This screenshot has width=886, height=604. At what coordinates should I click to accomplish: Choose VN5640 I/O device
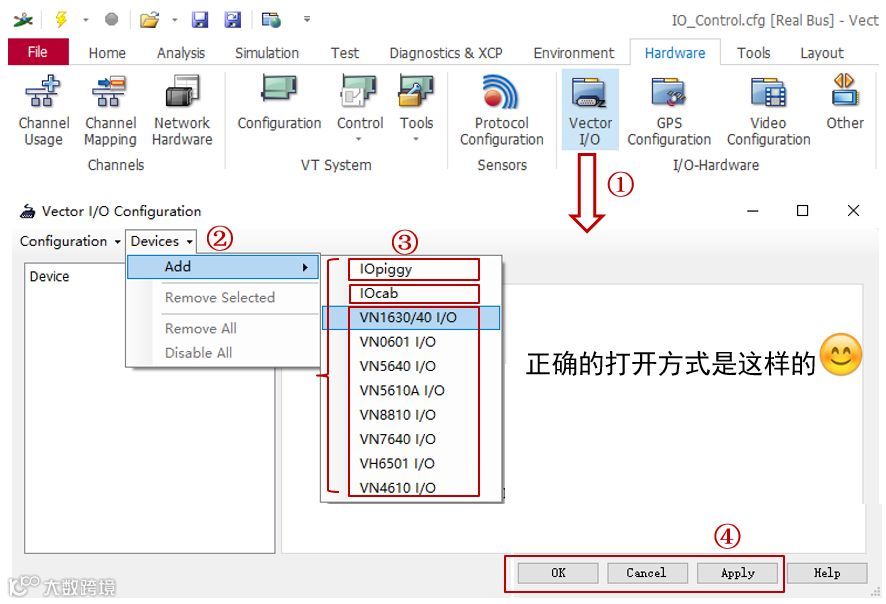411,366
